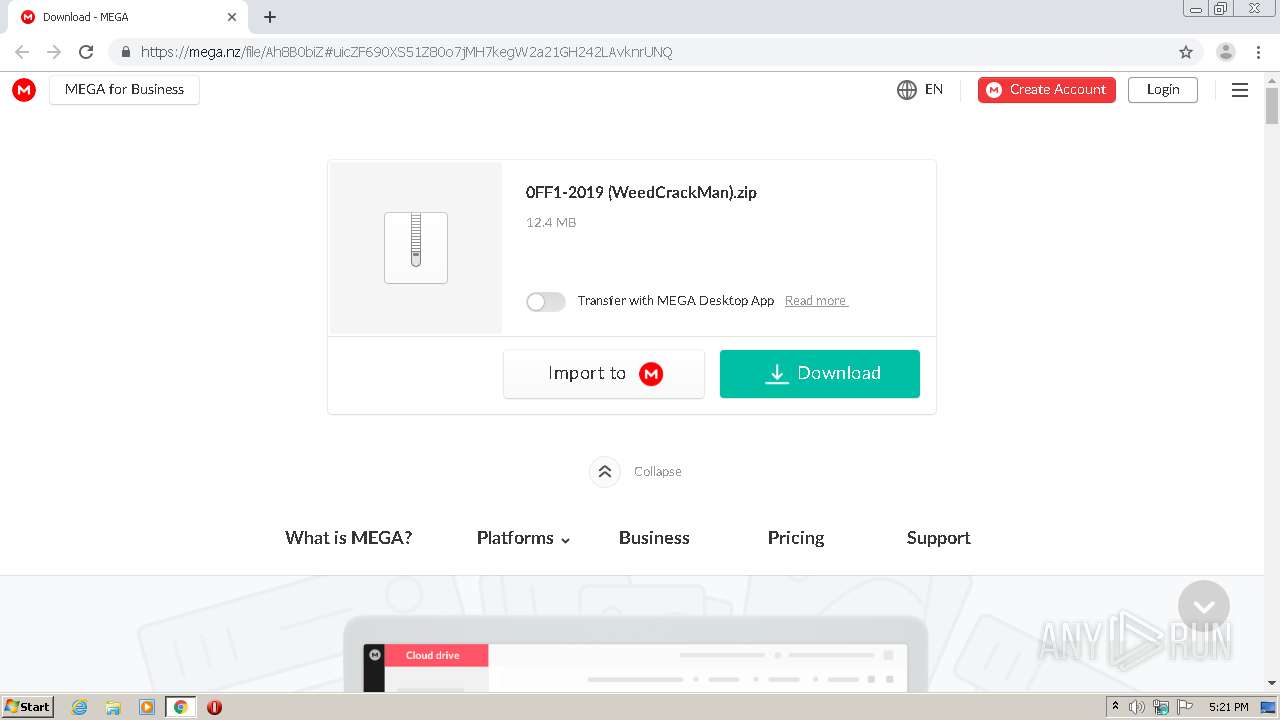Viewport: 1280px width, 720px height.
Task: Click the address bar URL
Action: click(x=406, y=52)
